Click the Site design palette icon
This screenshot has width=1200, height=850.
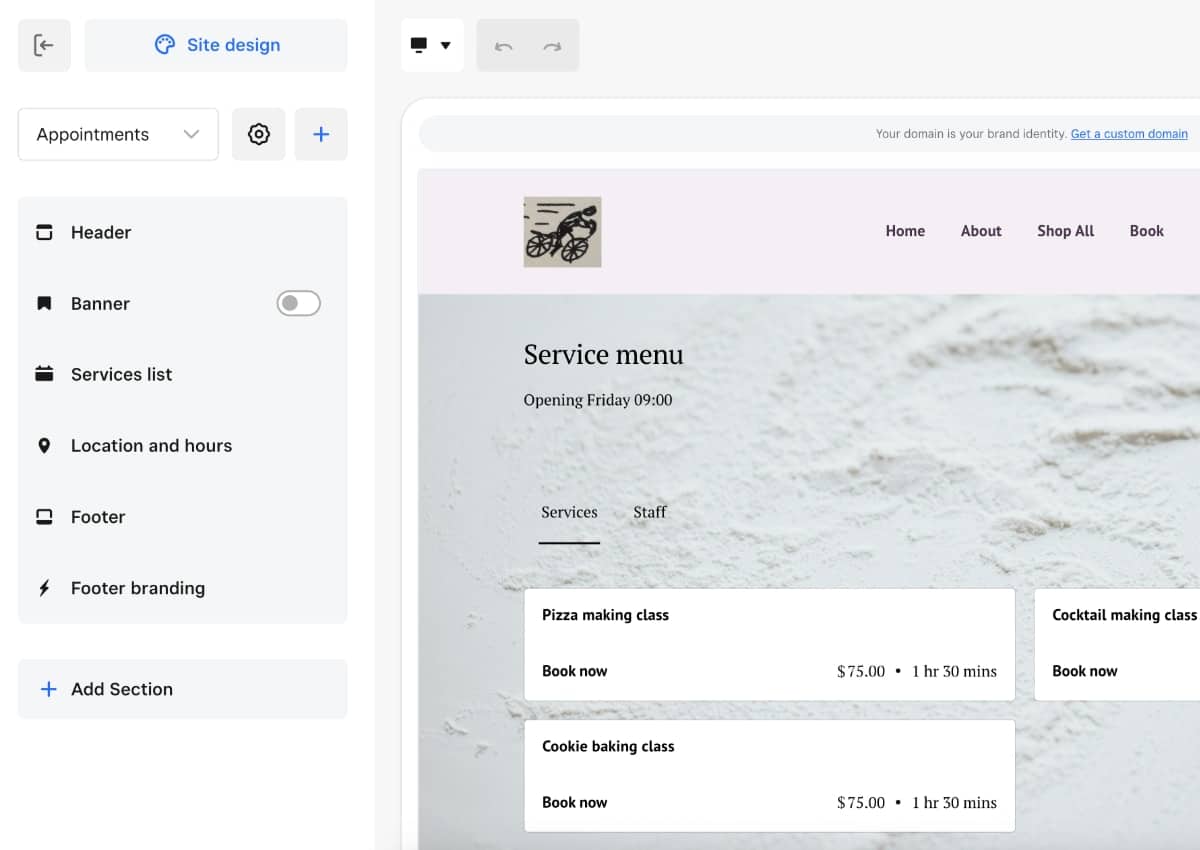pos(165,45)
